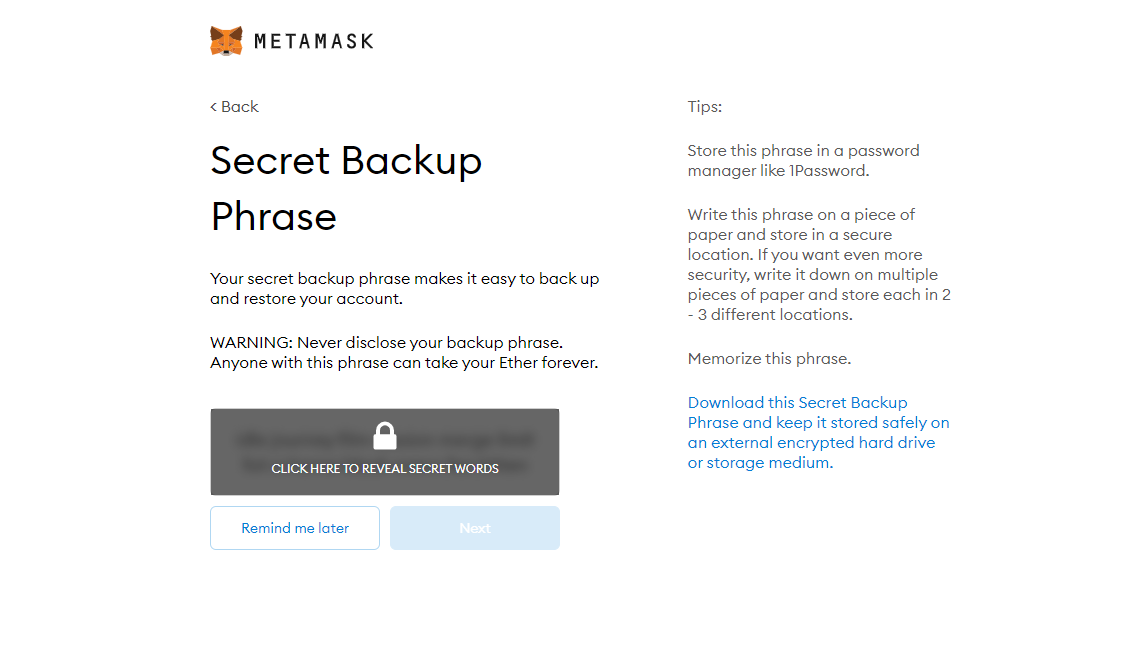Select the 'Memorize this phrase.' tip
This screenshot has width=1136, height=665.
click(x=769, y=359)
